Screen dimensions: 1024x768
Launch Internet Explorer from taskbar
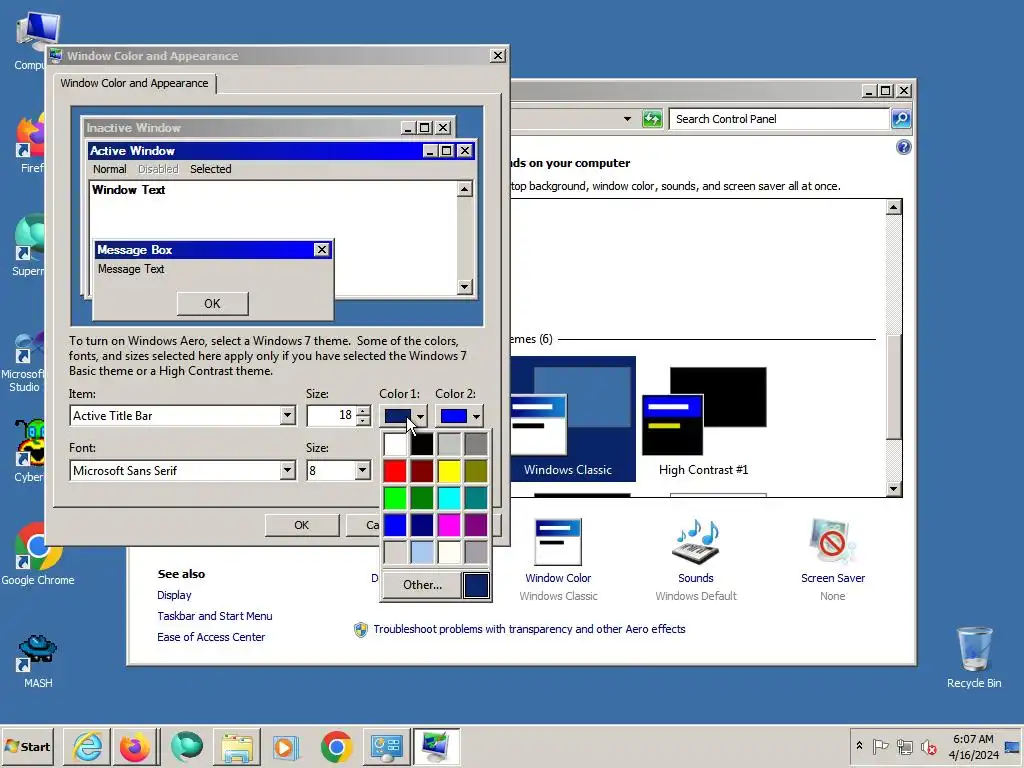tap(87, 746)
